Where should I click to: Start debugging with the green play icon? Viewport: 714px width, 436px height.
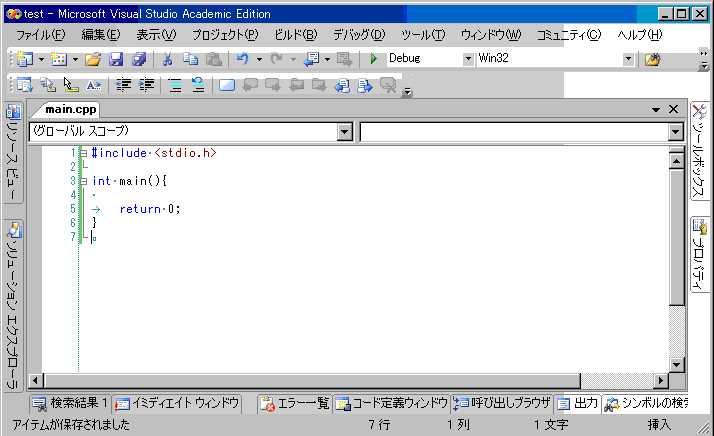(373, 59)
